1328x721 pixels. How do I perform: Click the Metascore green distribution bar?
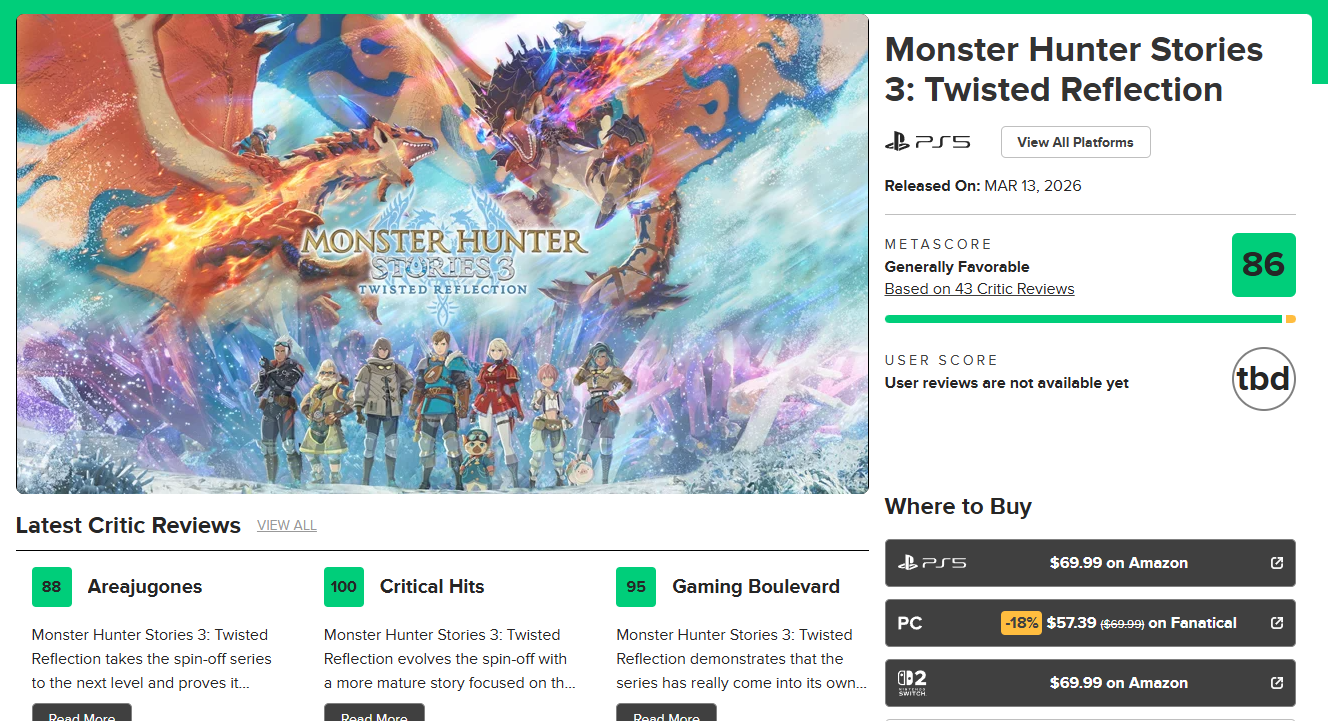coord(1083,319)
